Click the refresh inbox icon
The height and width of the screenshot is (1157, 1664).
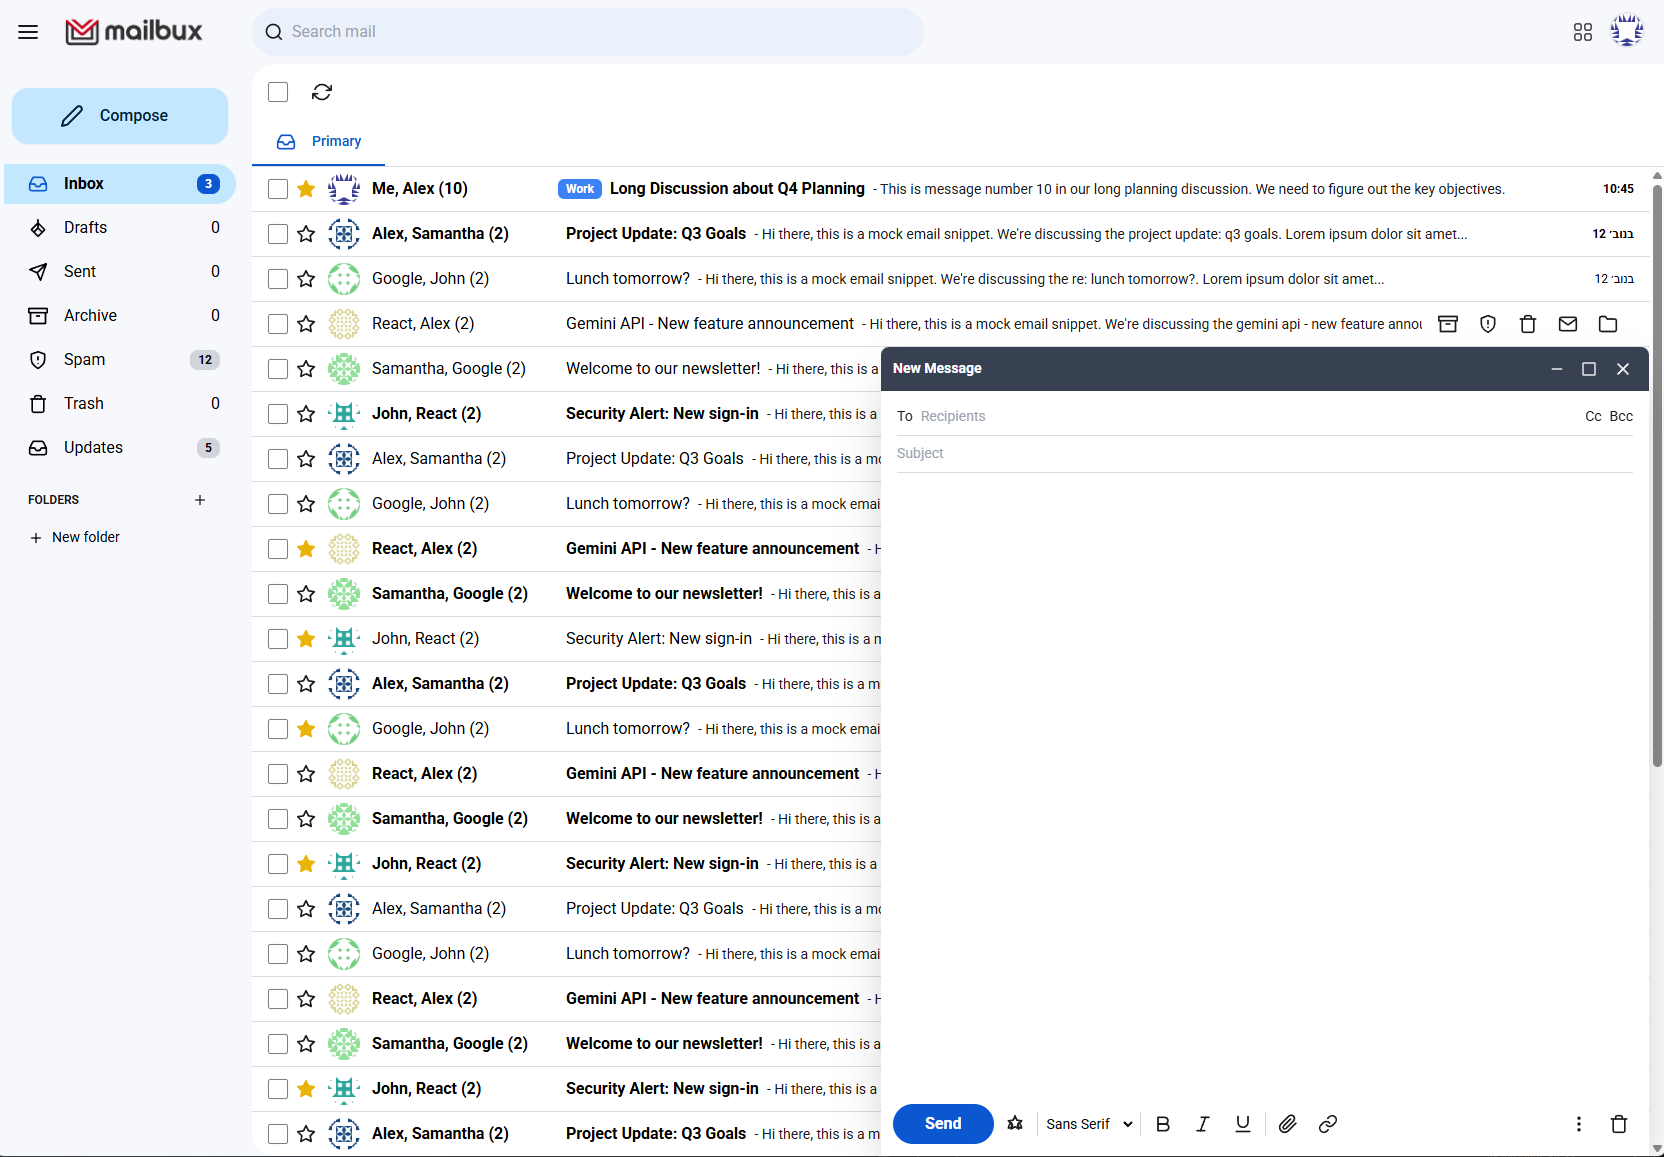tap(322, 92)
